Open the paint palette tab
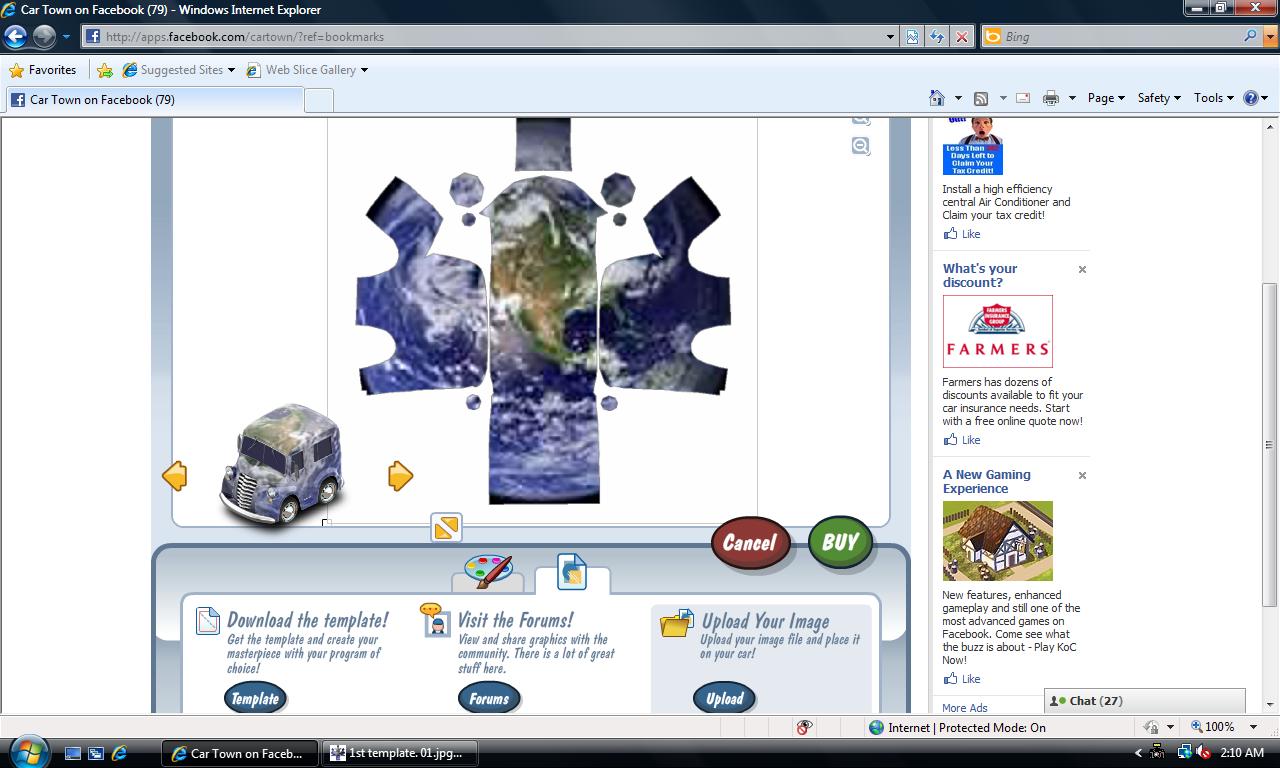Screen dimensions: 1280x768 pos(488,572)
